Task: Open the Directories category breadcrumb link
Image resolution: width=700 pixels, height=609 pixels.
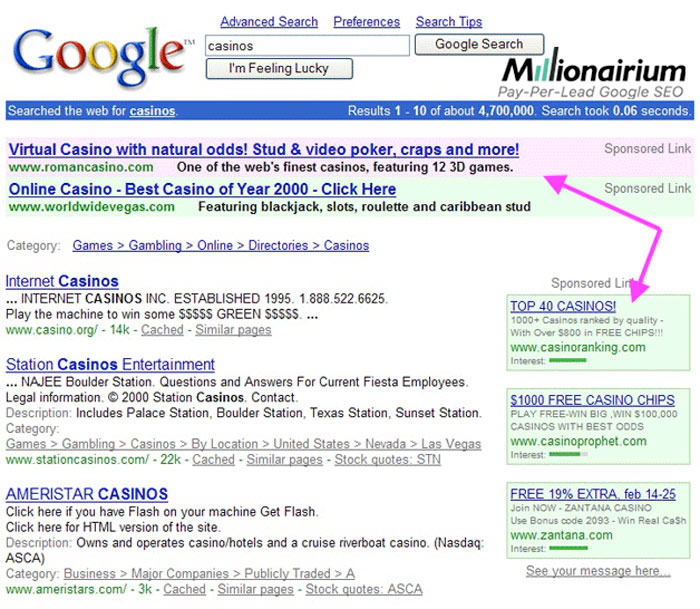Action: [278, 246]
